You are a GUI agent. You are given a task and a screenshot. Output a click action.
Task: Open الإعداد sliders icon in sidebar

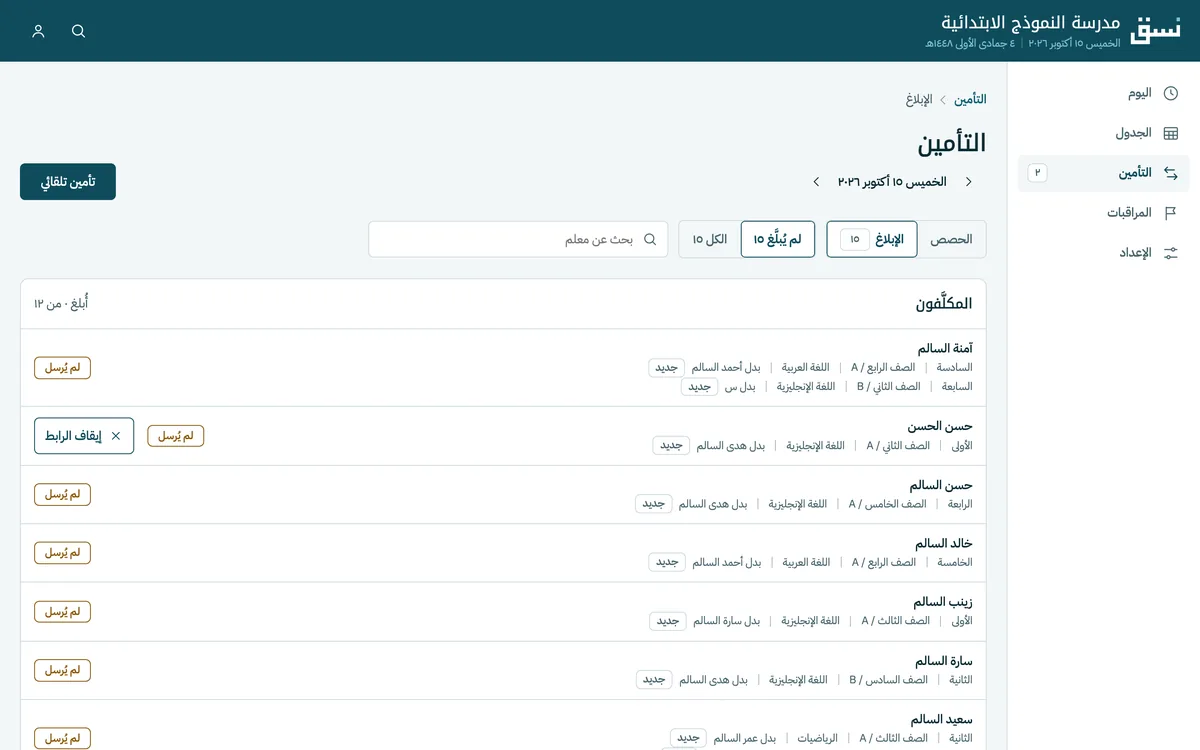tap(1171, 253)
